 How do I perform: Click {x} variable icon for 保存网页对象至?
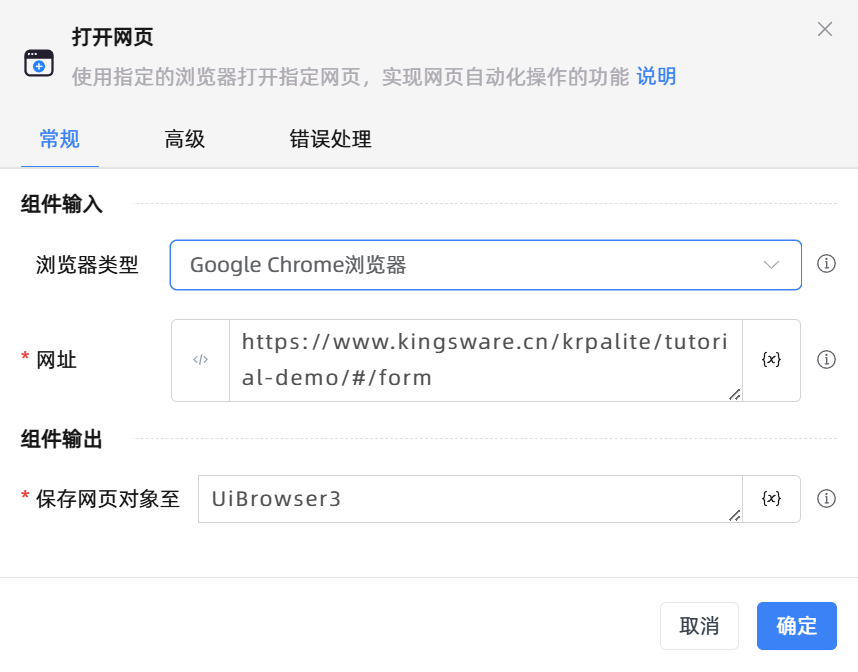(x=771, y=498)
